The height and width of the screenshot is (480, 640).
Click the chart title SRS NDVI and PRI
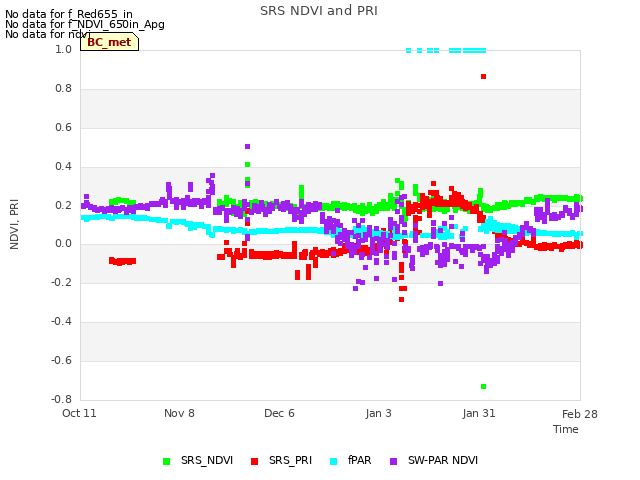tap(319, 11)
